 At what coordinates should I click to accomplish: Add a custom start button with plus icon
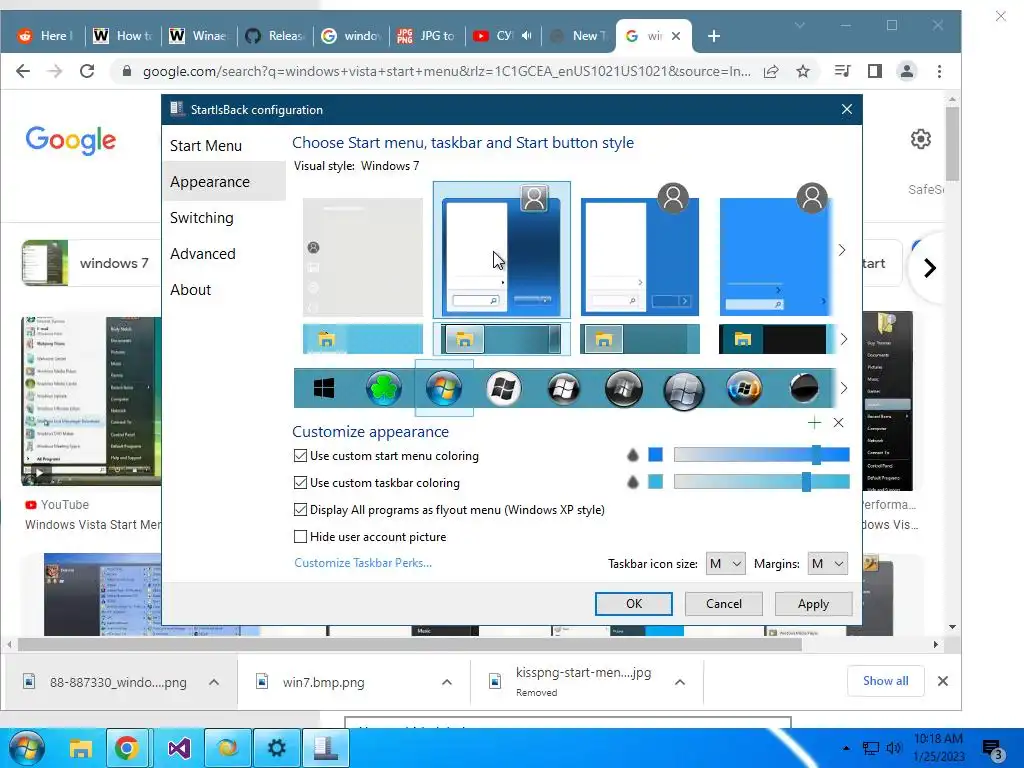click(814, 423)
